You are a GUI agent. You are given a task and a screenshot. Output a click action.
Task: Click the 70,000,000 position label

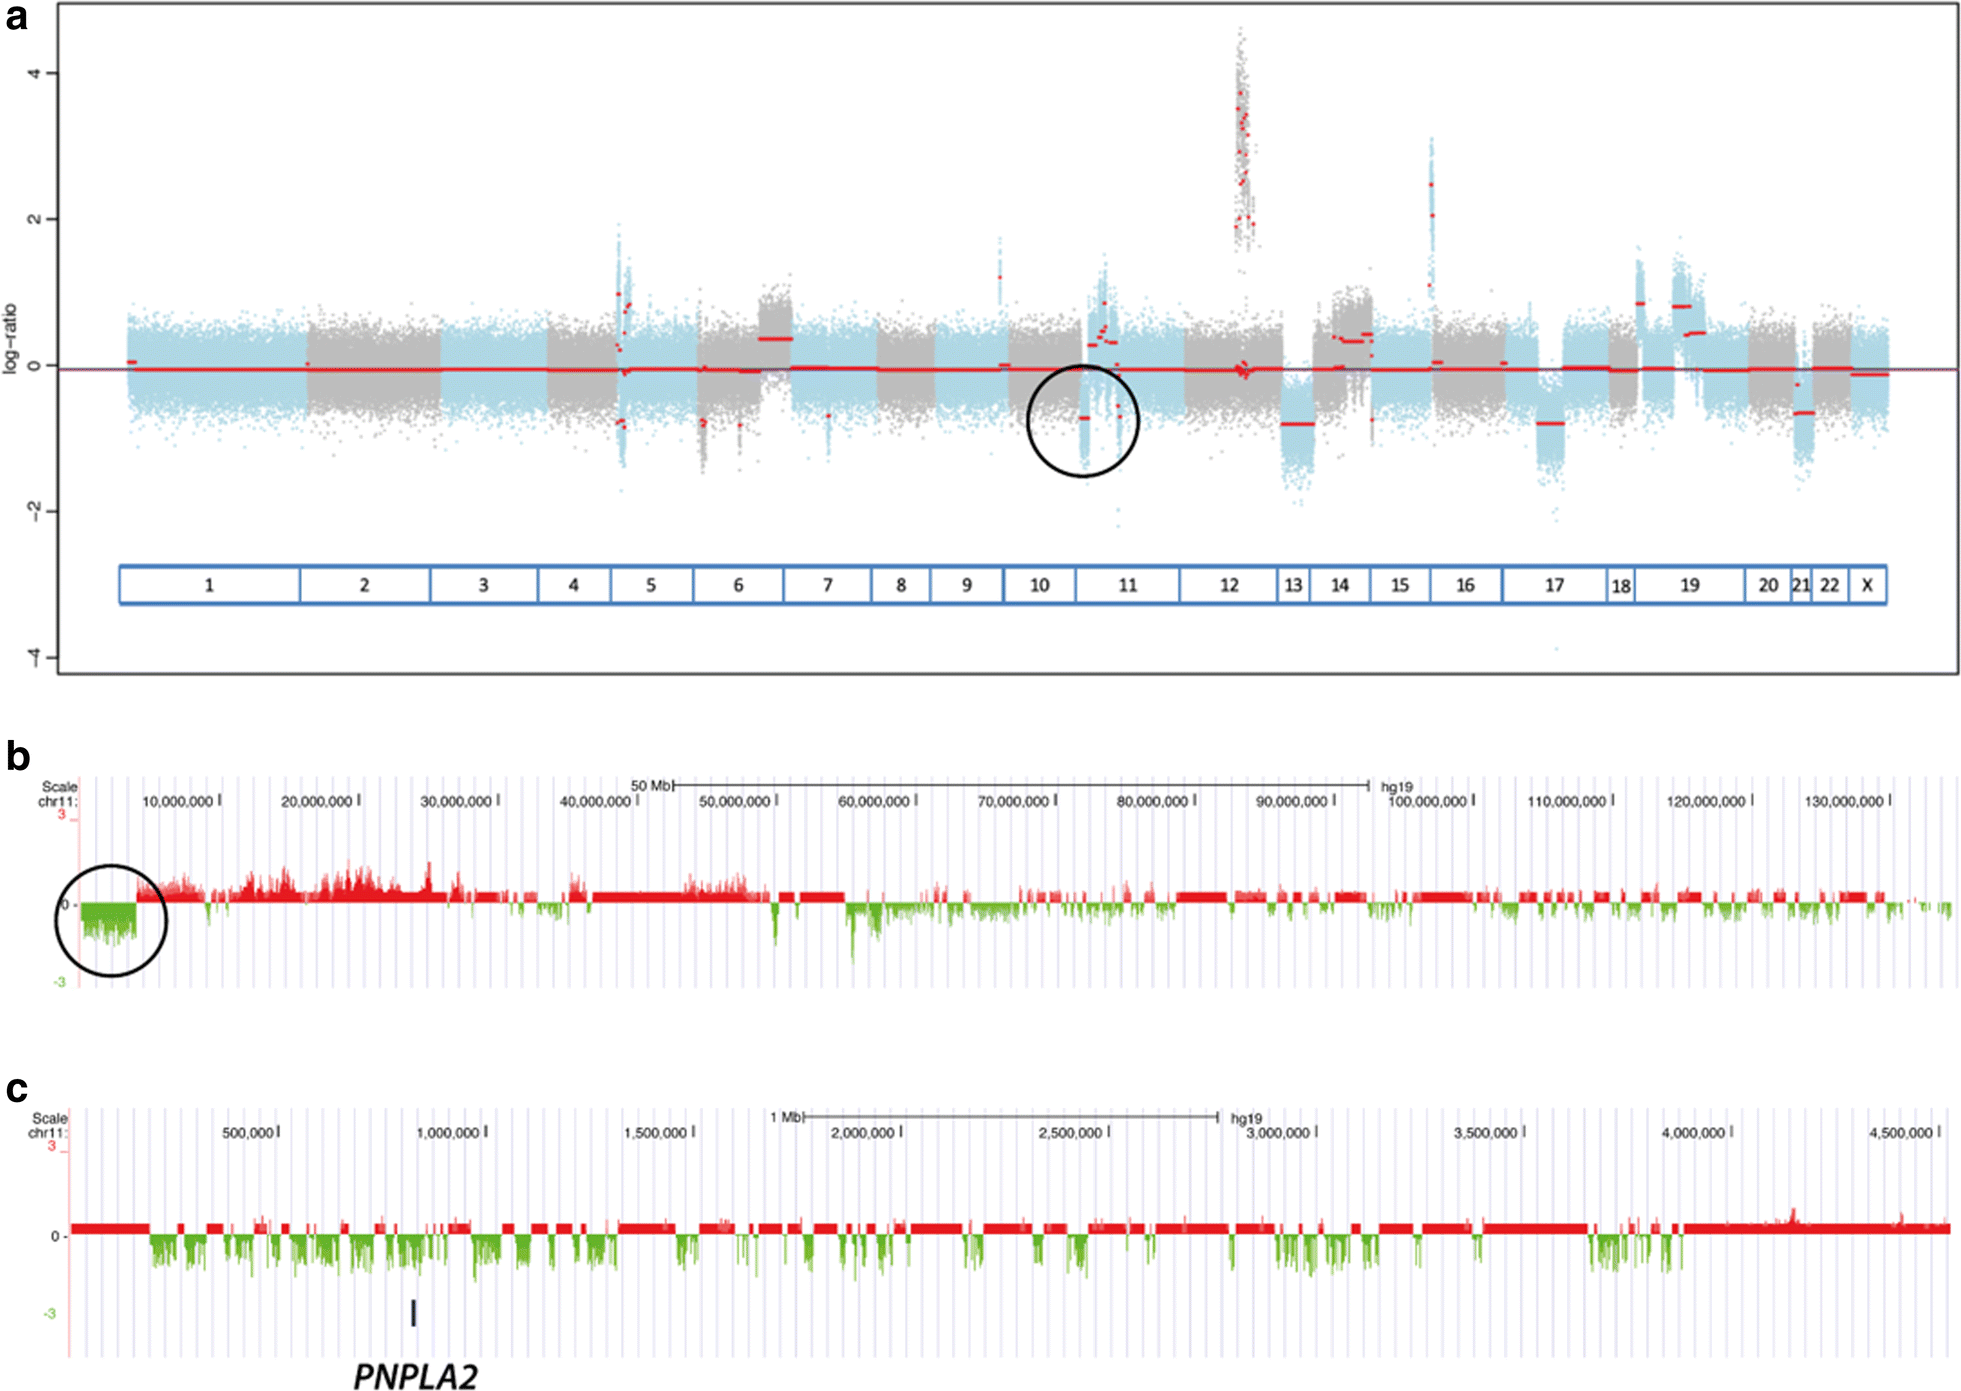tap(1013, 801)
